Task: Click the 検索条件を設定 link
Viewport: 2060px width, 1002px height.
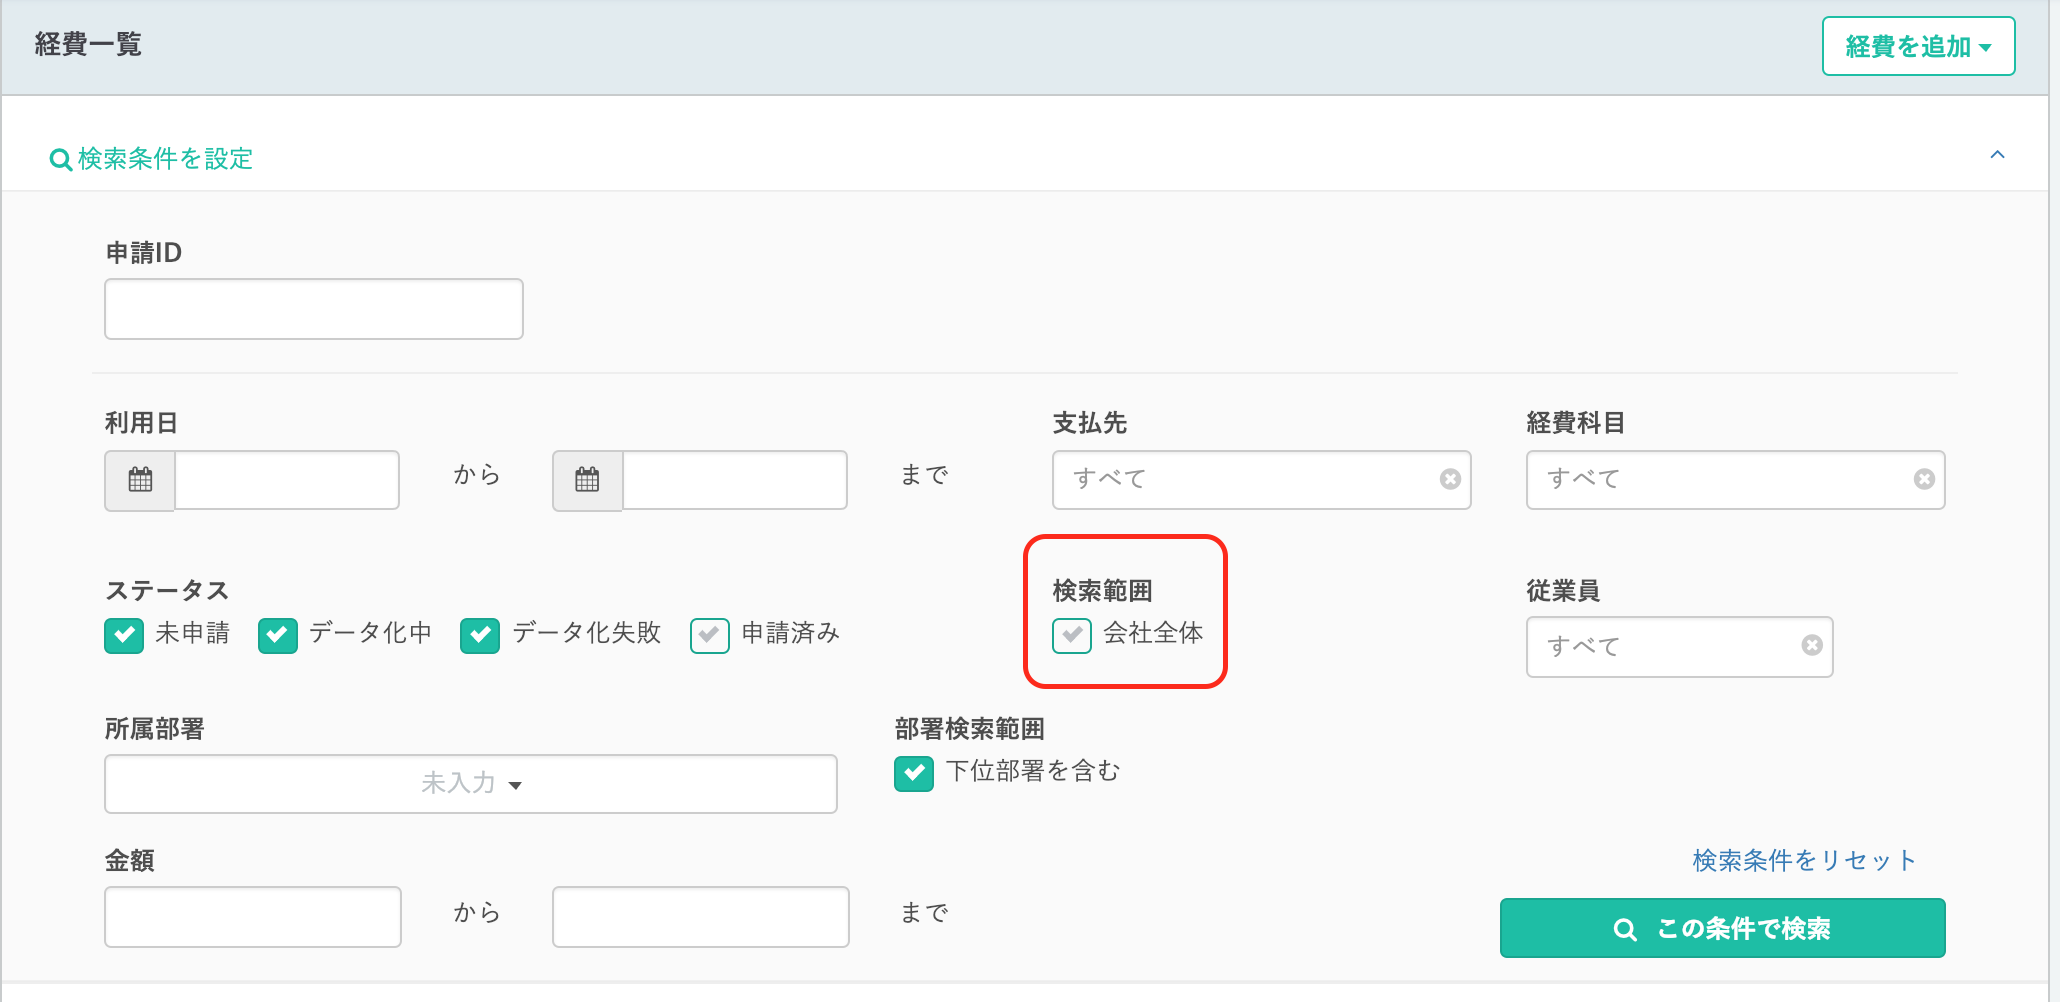Action: tap(165, 159)
